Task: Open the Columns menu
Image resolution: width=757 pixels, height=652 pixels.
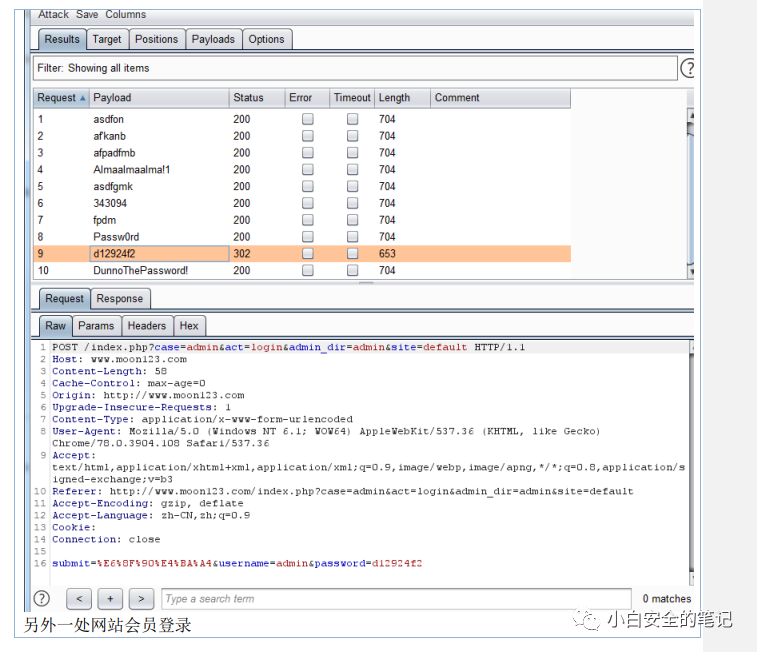Action: (x=126, y=14)
